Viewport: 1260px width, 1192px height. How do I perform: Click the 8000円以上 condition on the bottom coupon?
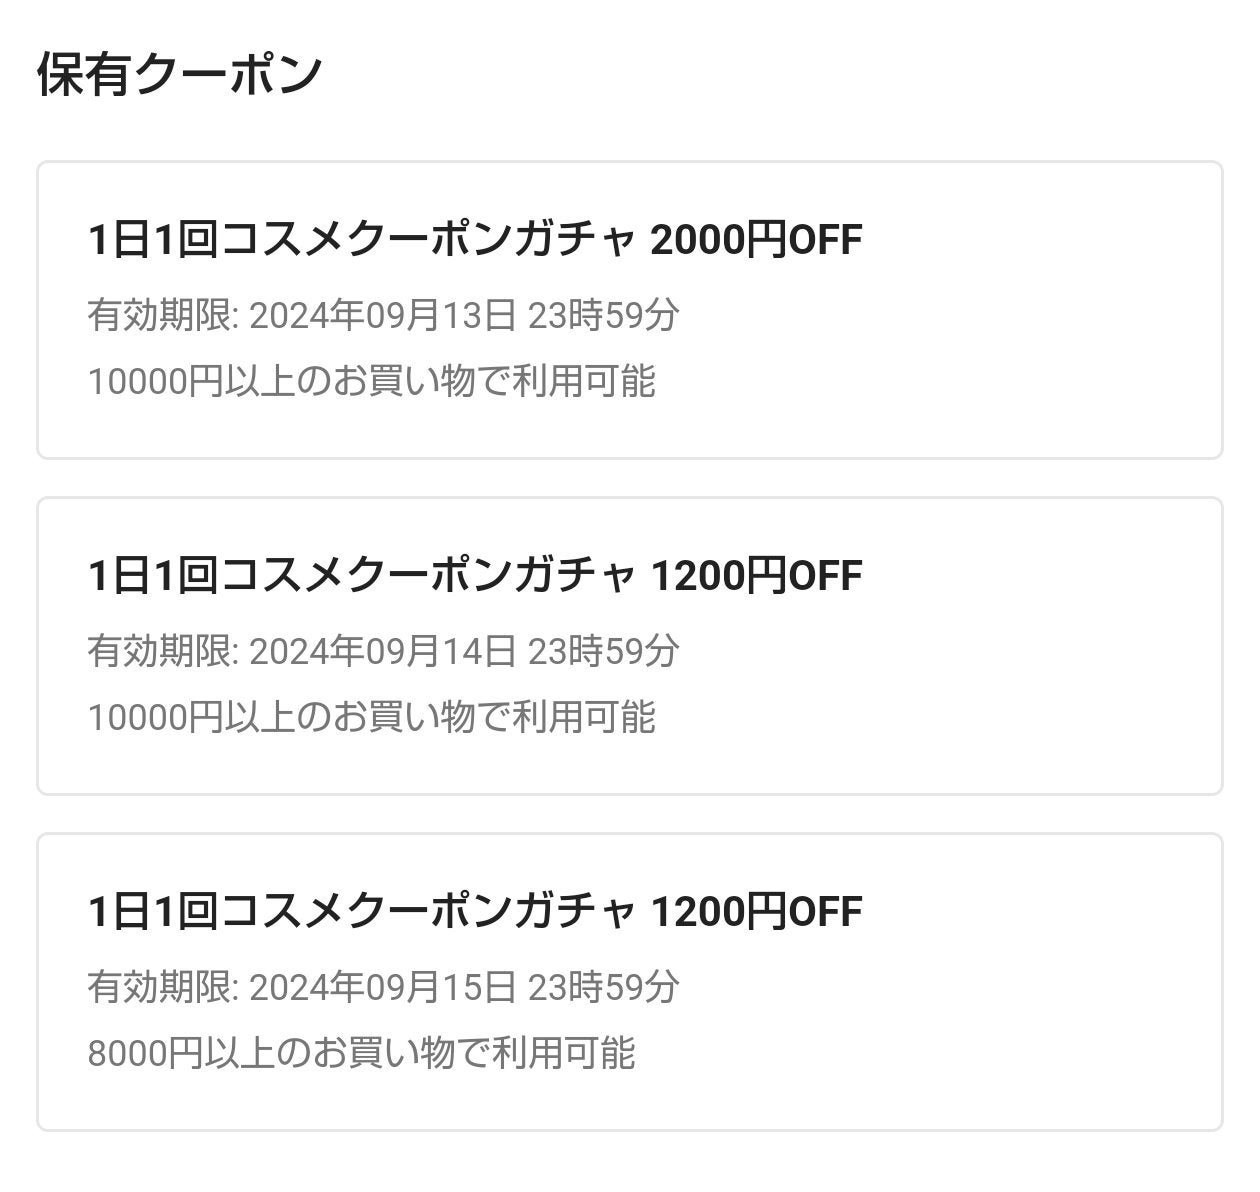[365, 1048]
